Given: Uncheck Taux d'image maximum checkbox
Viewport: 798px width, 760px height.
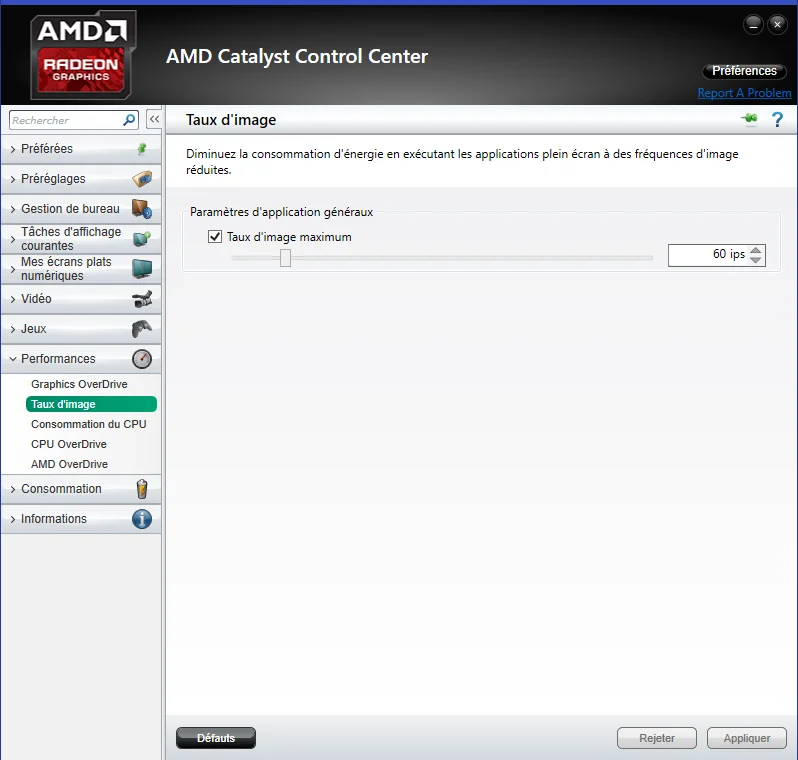Looking at the screenshot, I should pyautogui.click(x=215, y=237).
